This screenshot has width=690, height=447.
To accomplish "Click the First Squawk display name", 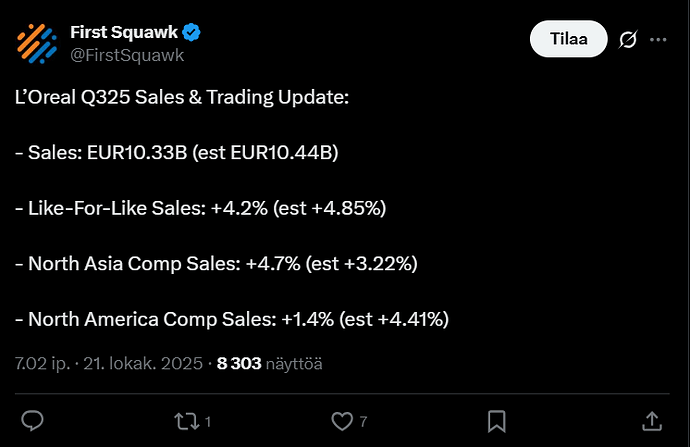I will [123, 32].
